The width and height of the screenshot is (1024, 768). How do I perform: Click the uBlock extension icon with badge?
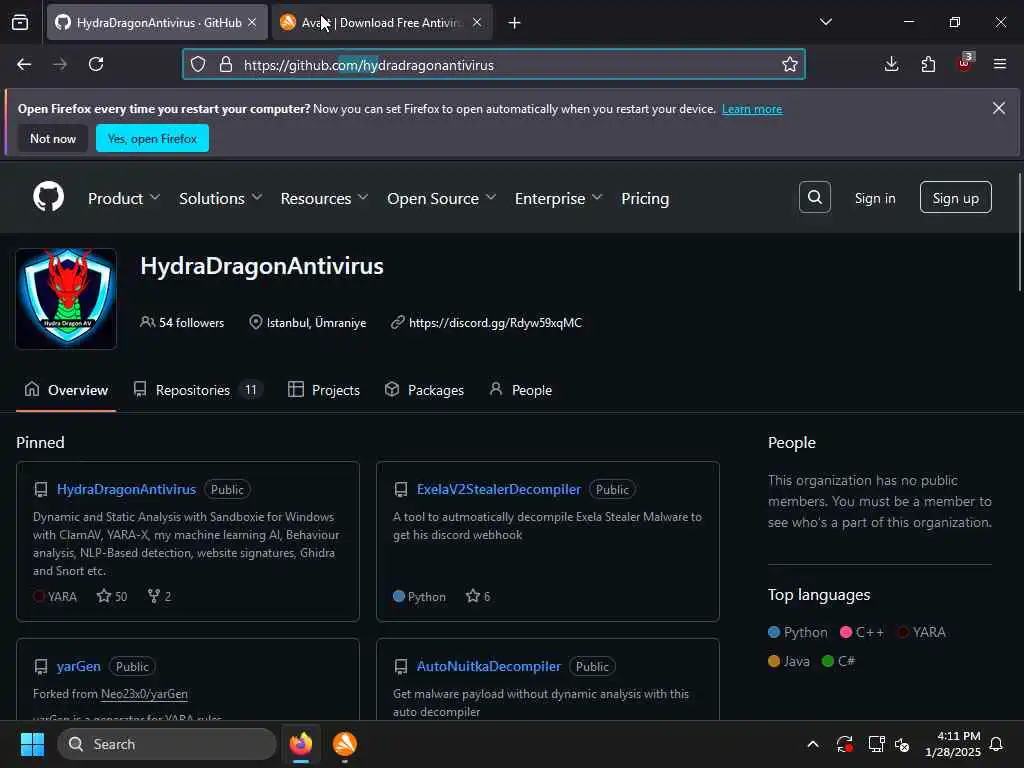965,63
